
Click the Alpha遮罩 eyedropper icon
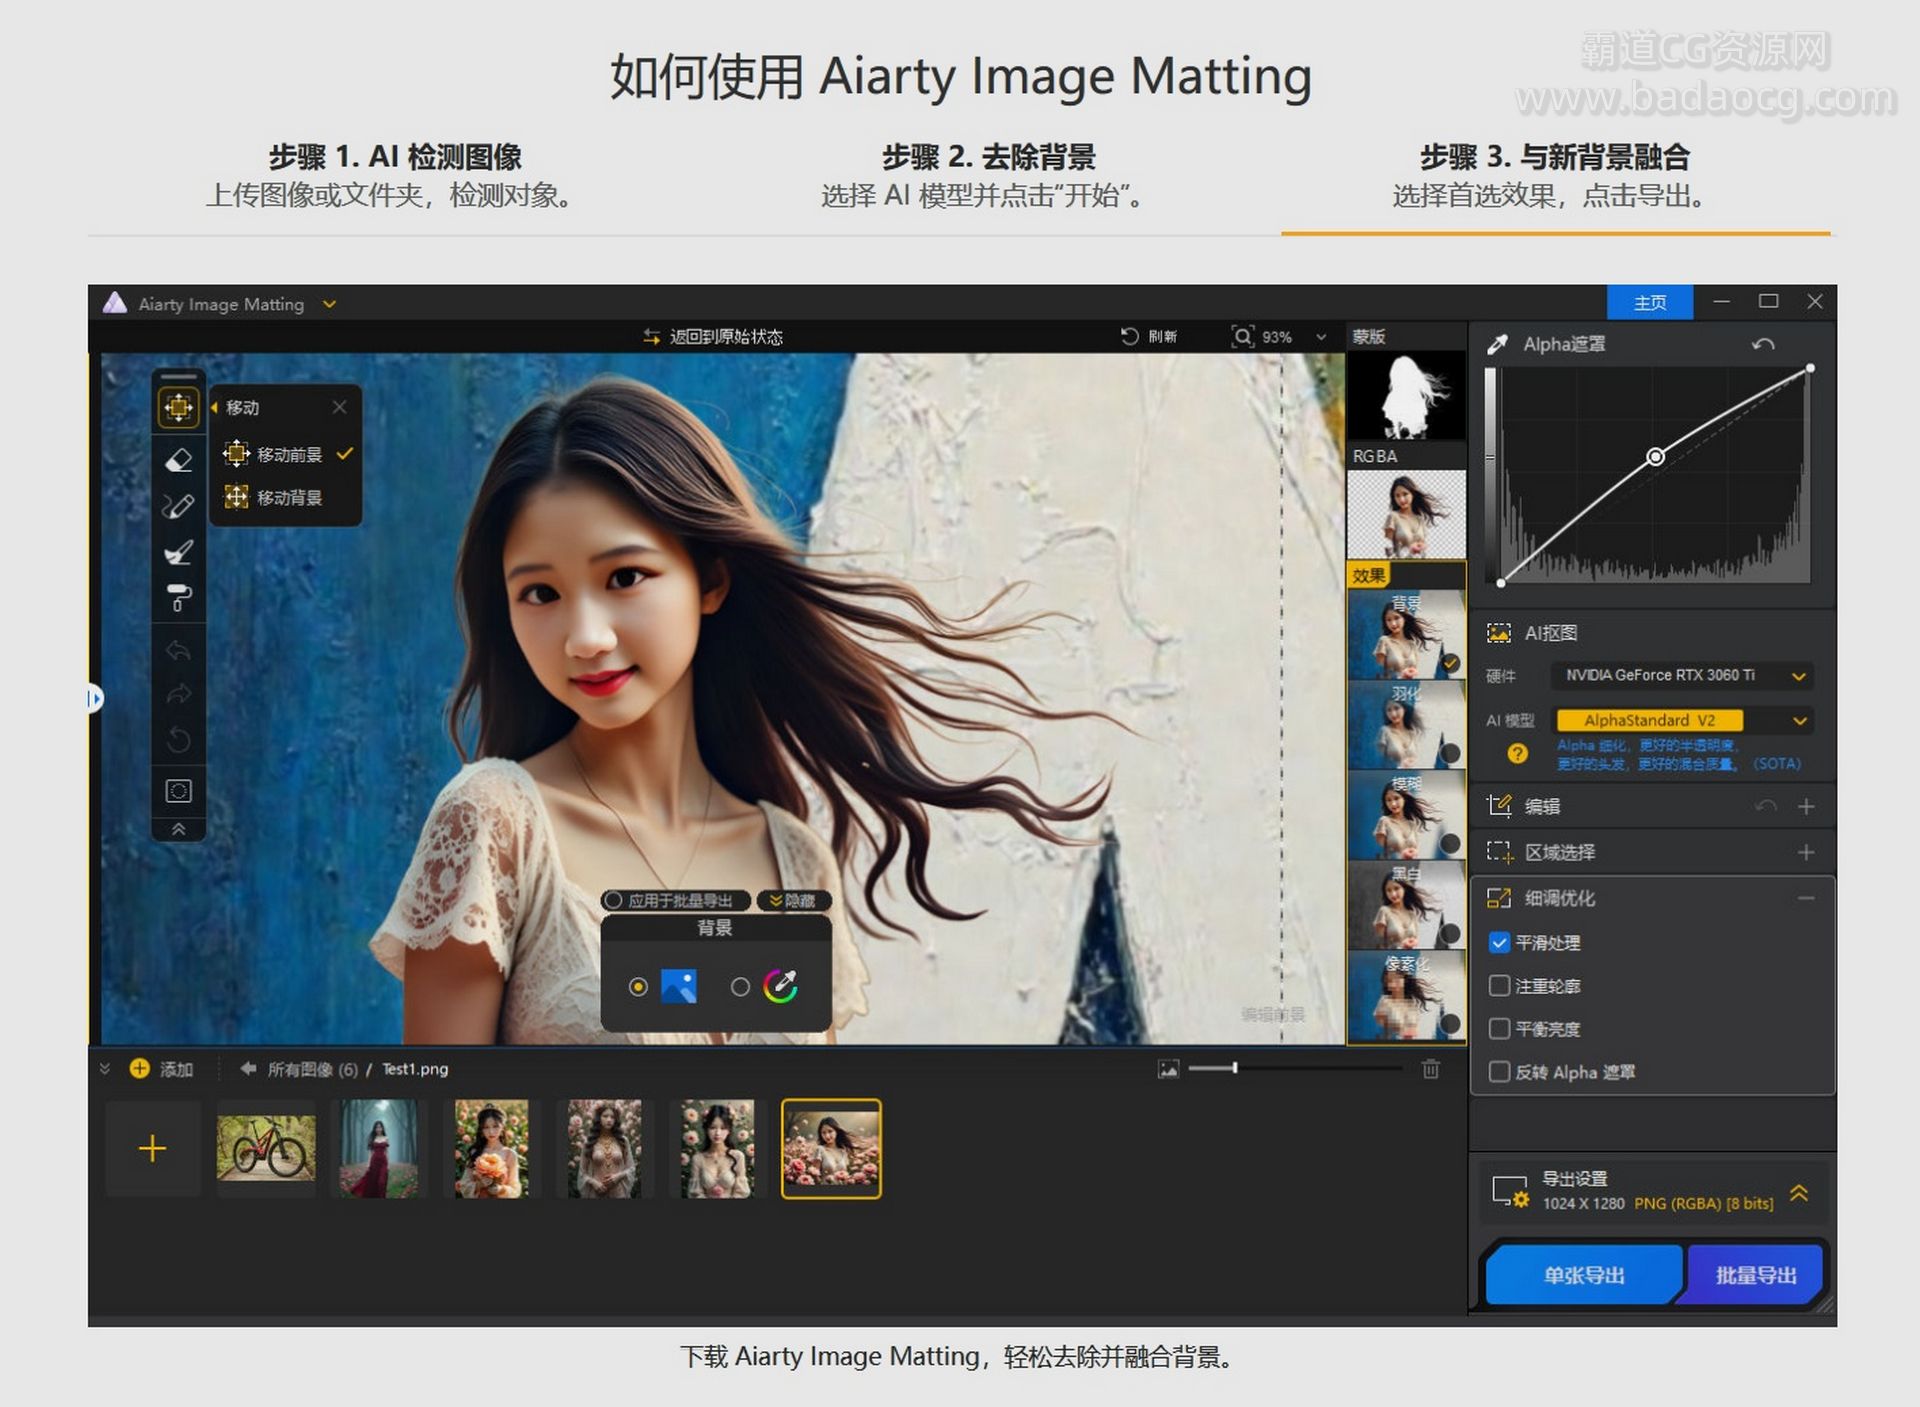coord(1497,344)
